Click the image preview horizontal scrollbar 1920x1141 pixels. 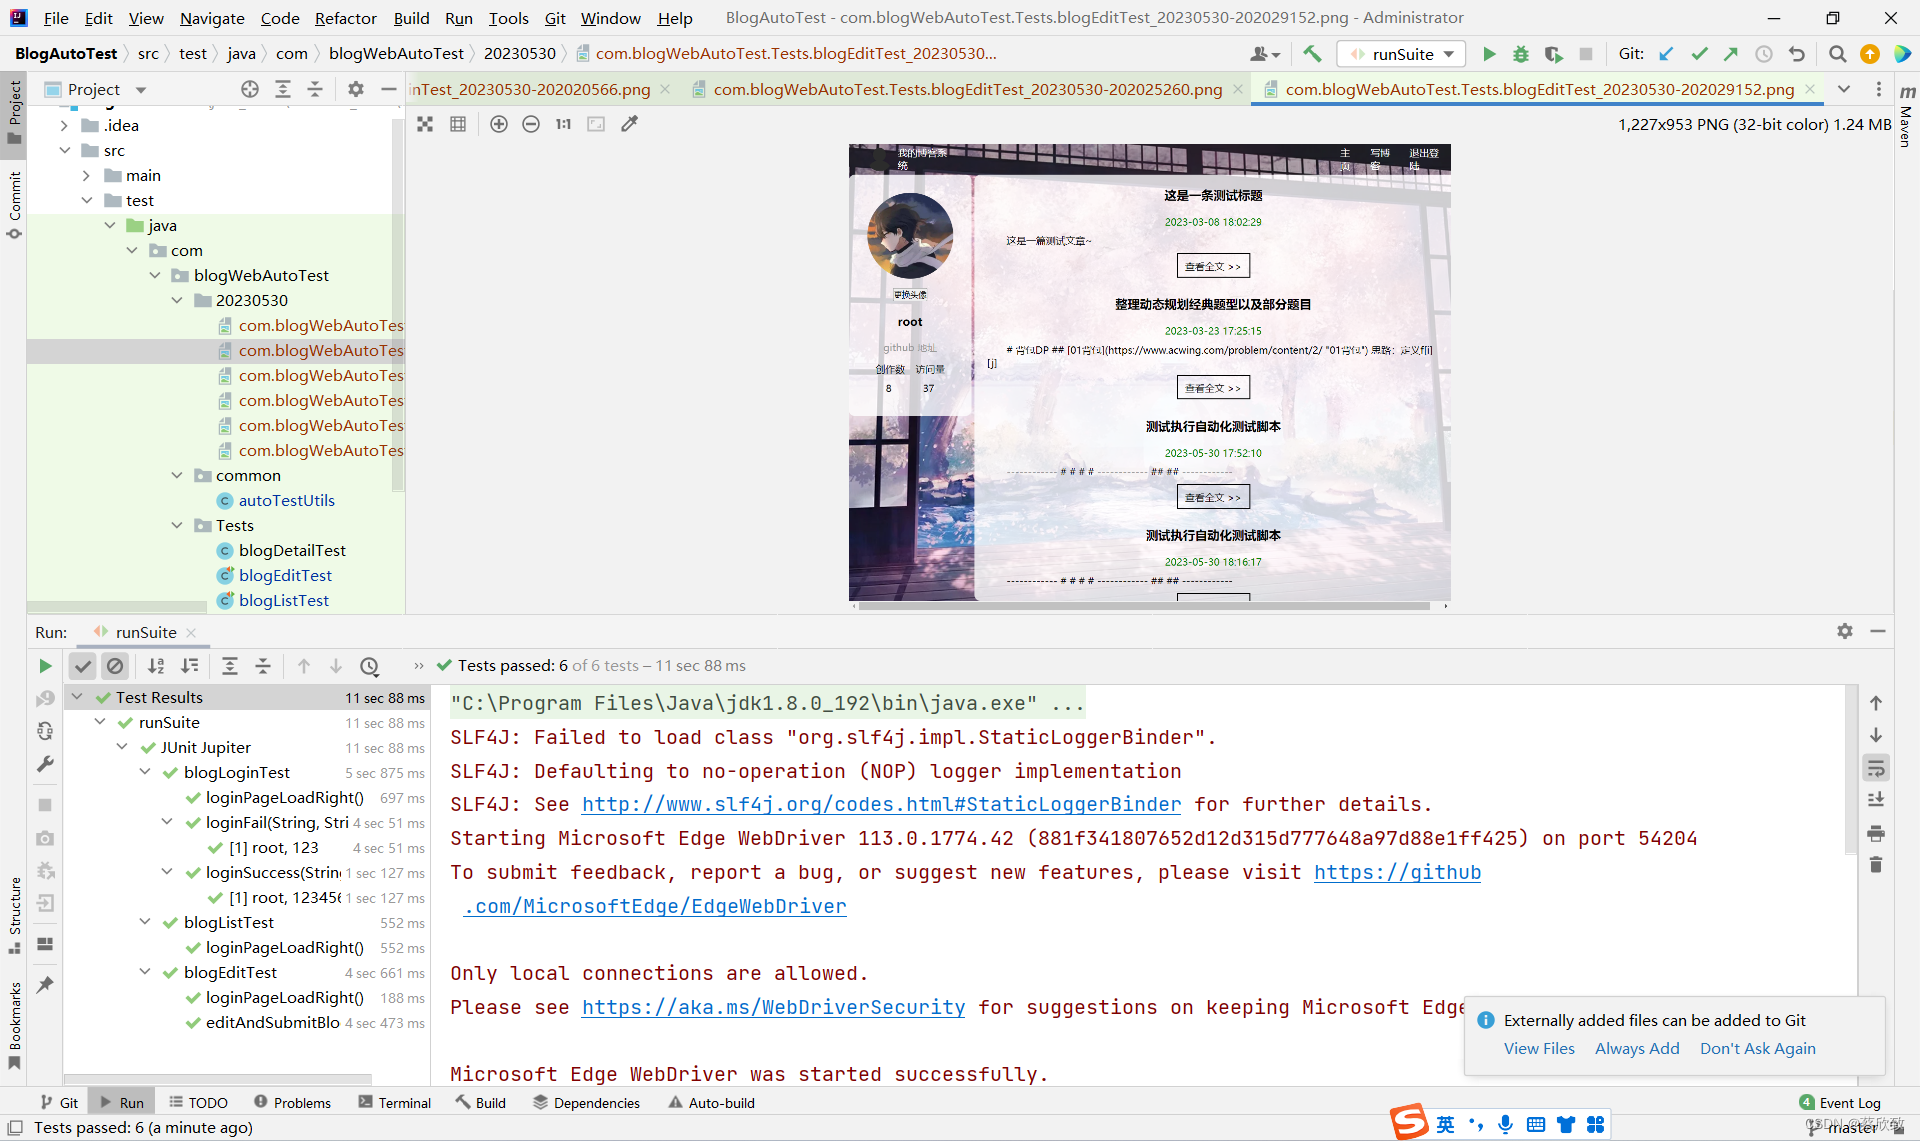[x=1144, y=606]
